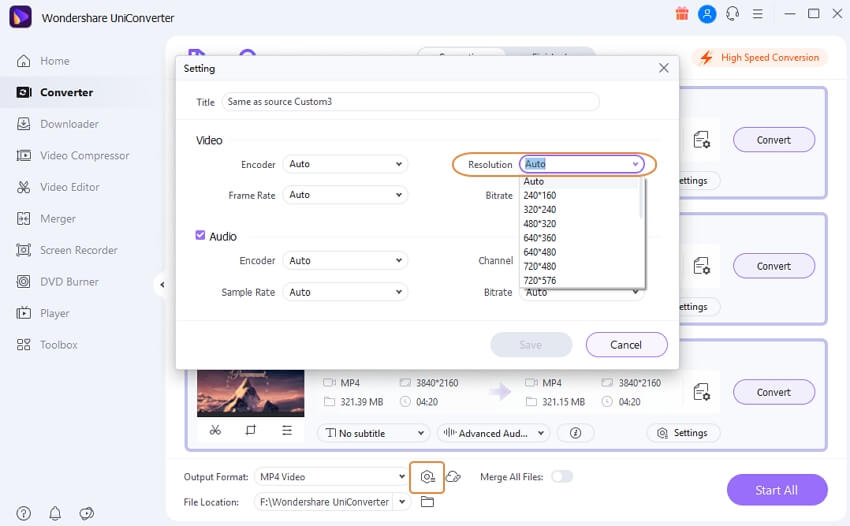This screenshot has width=850, height=526.
Task: Choose 640*480 resolution option
Action: (x=579, y=252)
